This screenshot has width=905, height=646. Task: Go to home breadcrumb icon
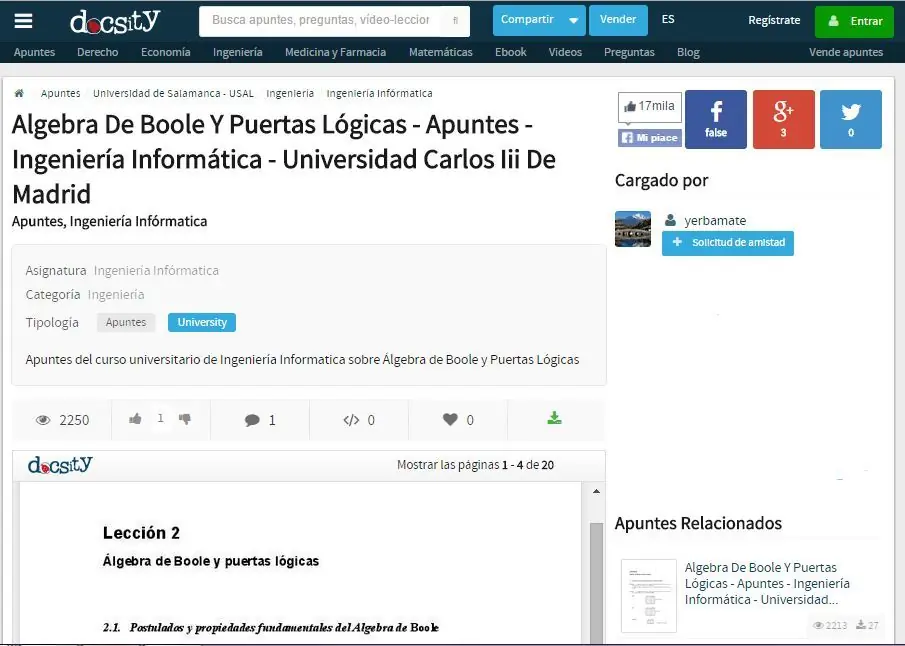pos(19,93)
